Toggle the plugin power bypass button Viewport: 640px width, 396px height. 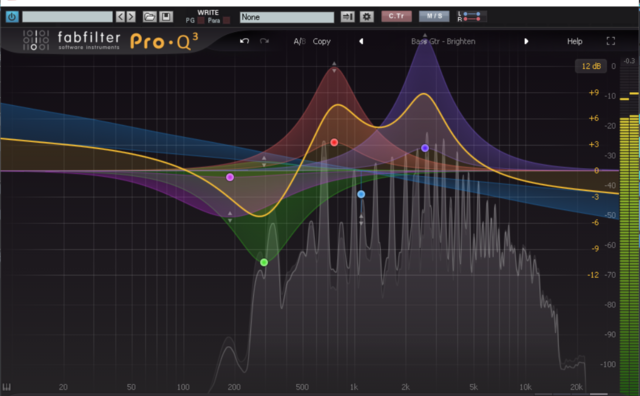pos(12,17)
